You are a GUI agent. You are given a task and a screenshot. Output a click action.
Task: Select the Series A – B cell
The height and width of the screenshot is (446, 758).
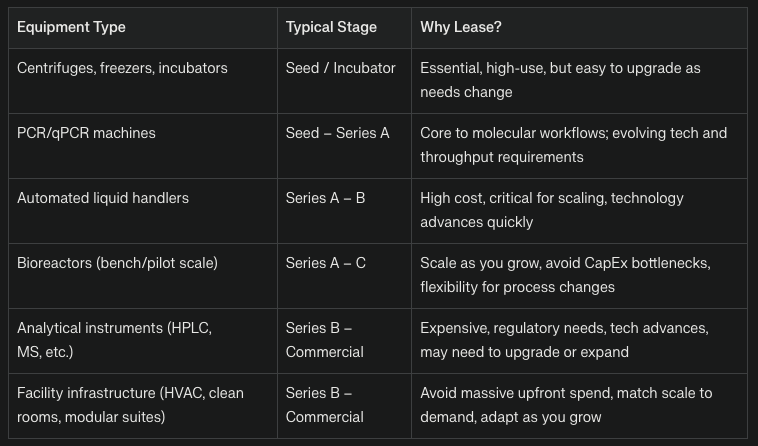pyautogui.click(x=344, y=211)
